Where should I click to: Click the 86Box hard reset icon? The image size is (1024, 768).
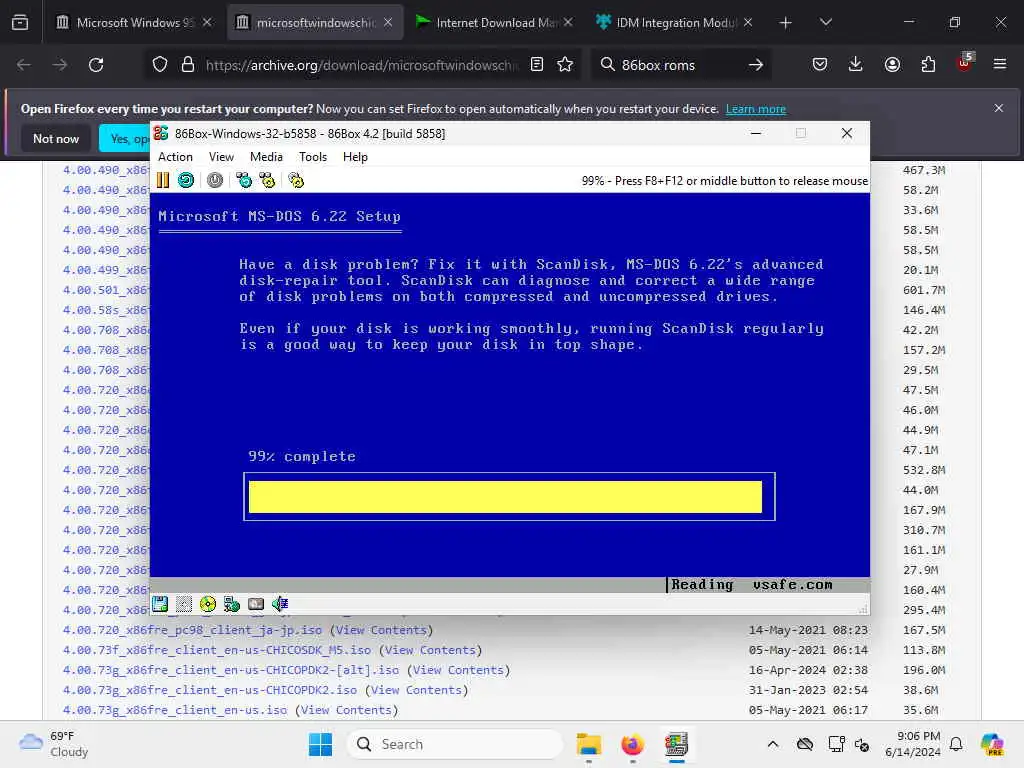pyautogui.click(x=186, y=180)
